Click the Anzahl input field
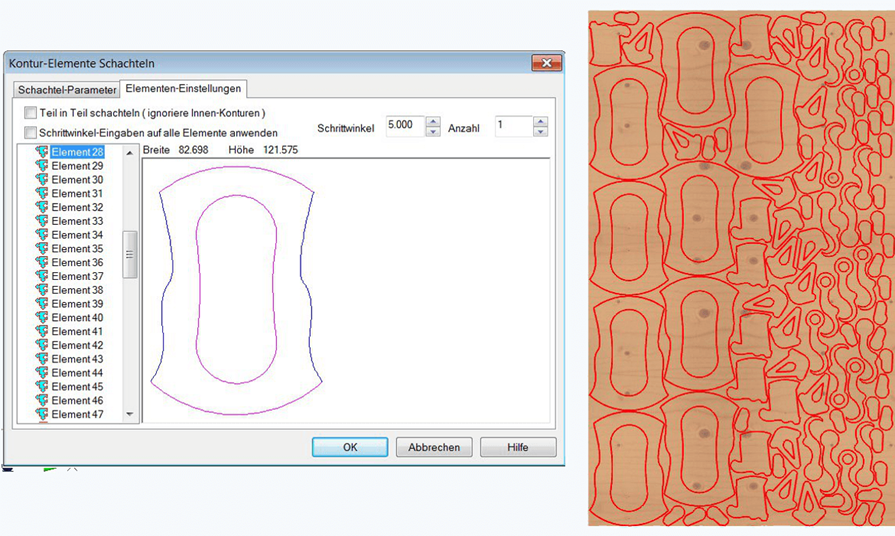Screen dimensions: 895x536 (x=514, y=126)
